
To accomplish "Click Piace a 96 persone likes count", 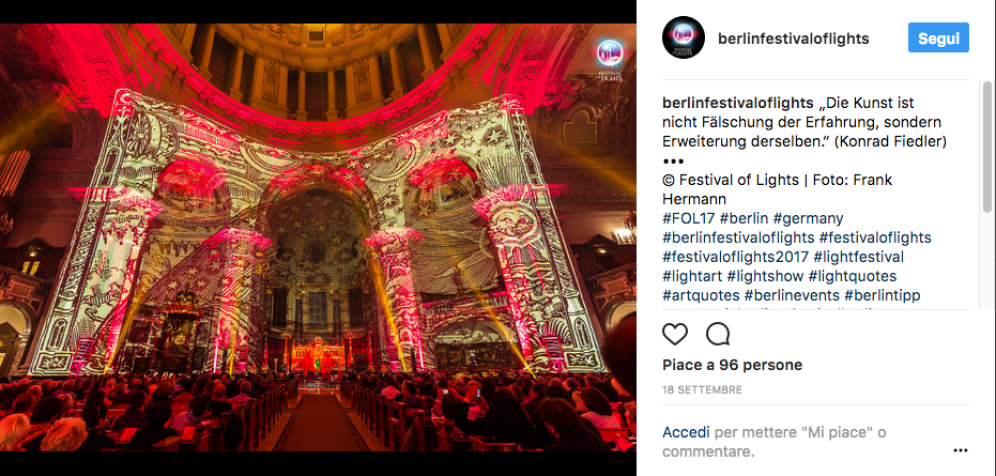I will coord(732,365).
